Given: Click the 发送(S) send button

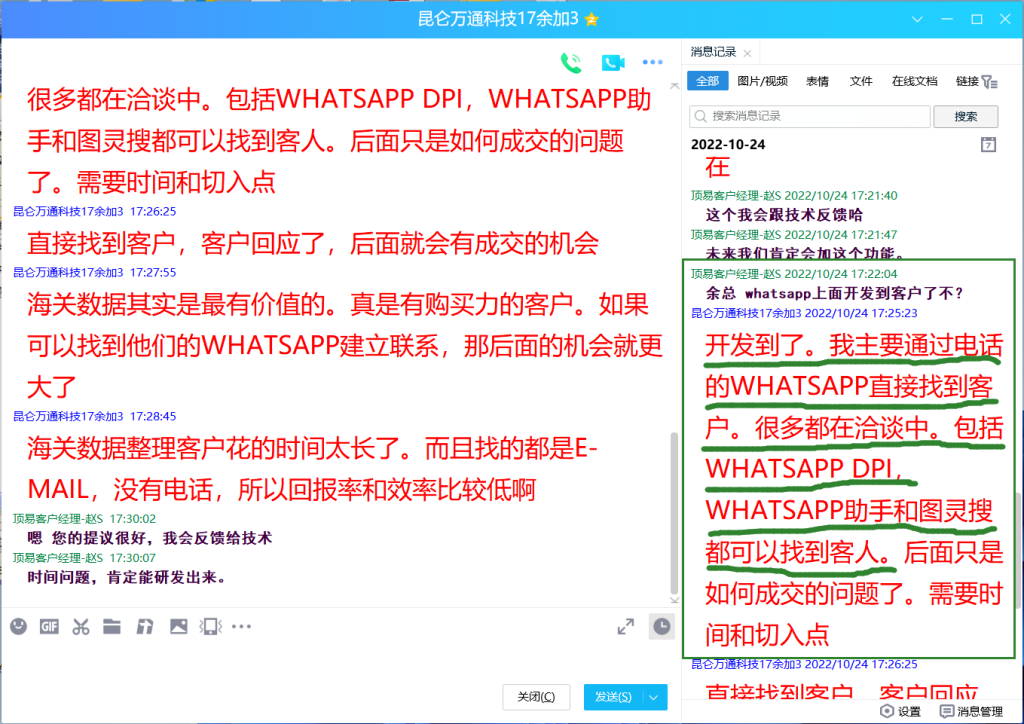Looking at the screenshot, I should 612,697.
